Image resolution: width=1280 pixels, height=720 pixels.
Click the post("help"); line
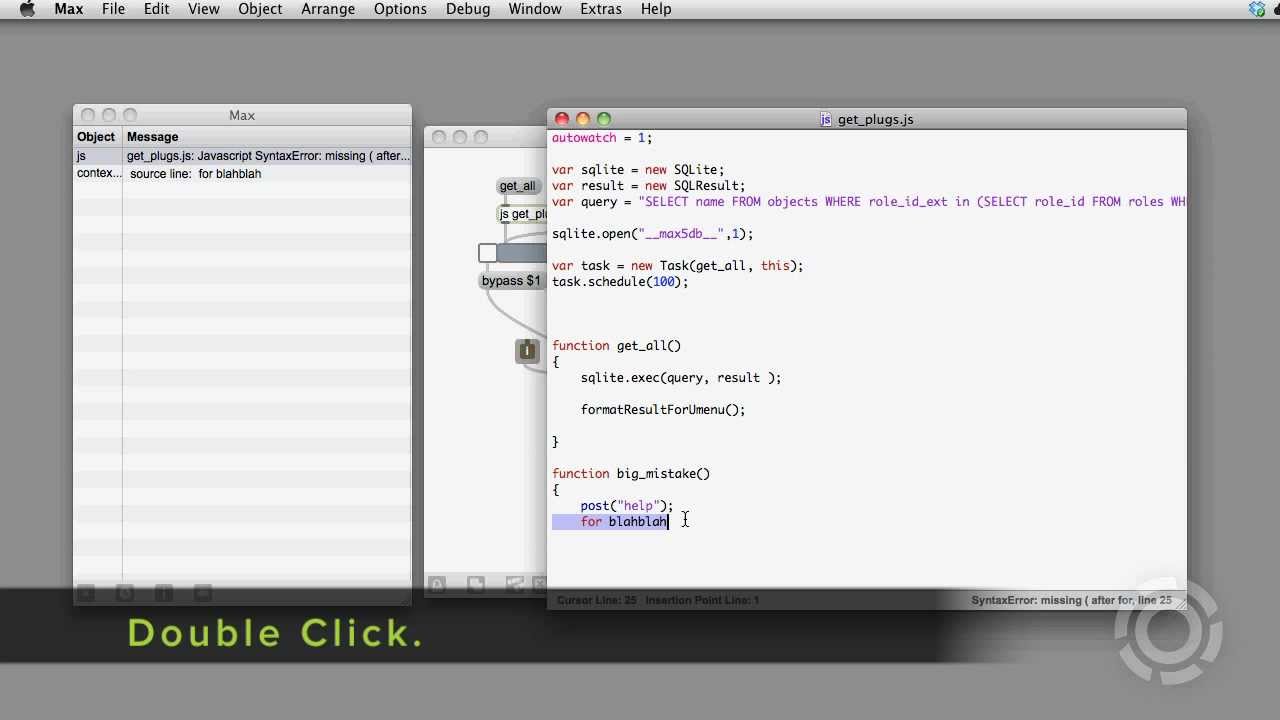tap(627, 506)
